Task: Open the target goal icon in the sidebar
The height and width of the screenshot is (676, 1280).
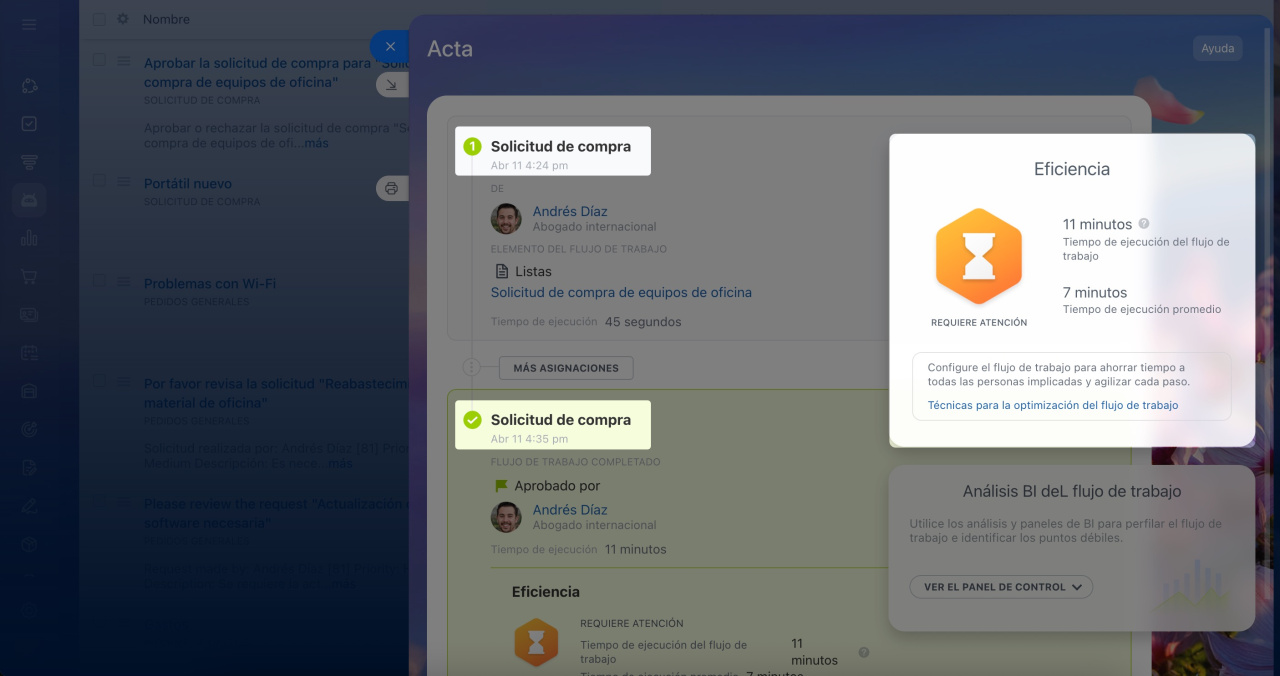Action: [29, 429]
